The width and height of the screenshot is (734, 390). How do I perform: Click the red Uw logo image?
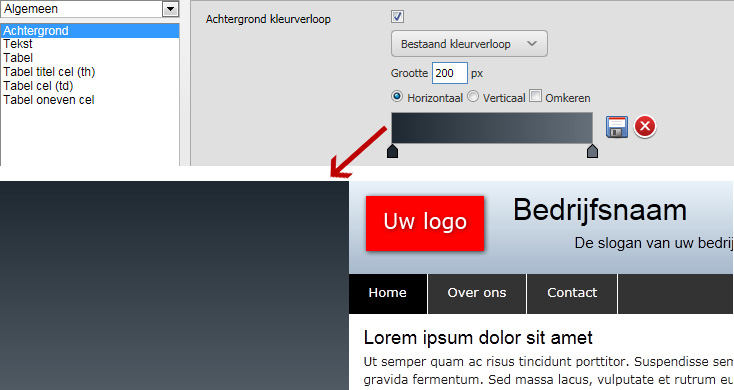click(425, 223)
